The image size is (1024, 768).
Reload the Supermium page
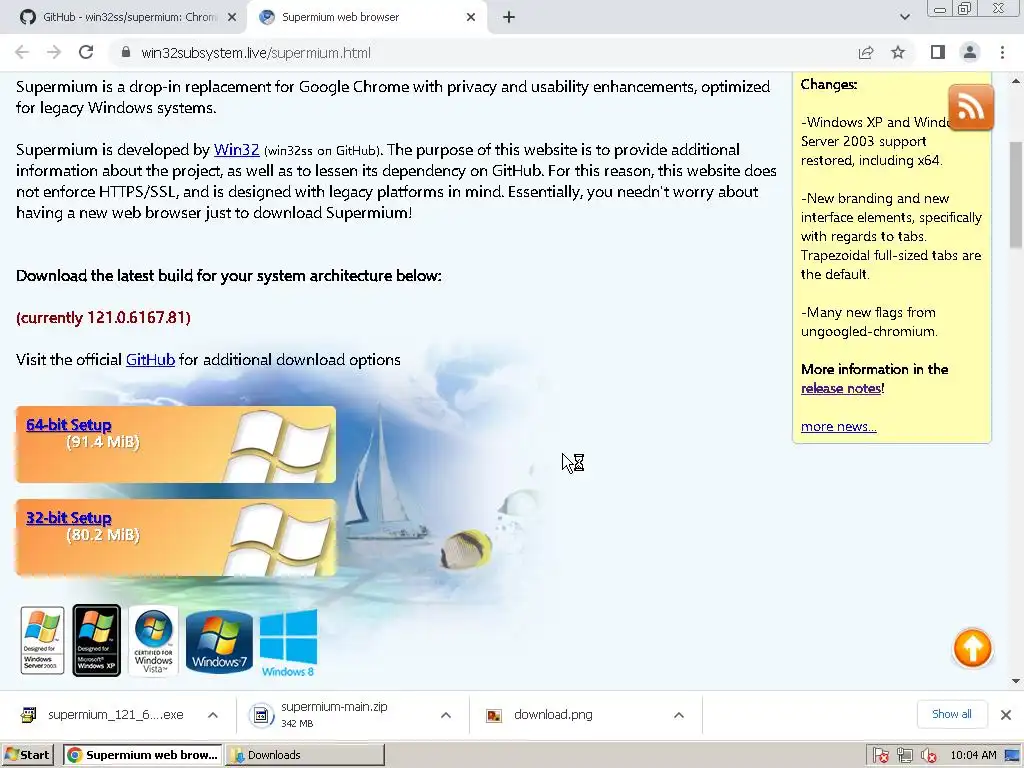tap(86, 52)
